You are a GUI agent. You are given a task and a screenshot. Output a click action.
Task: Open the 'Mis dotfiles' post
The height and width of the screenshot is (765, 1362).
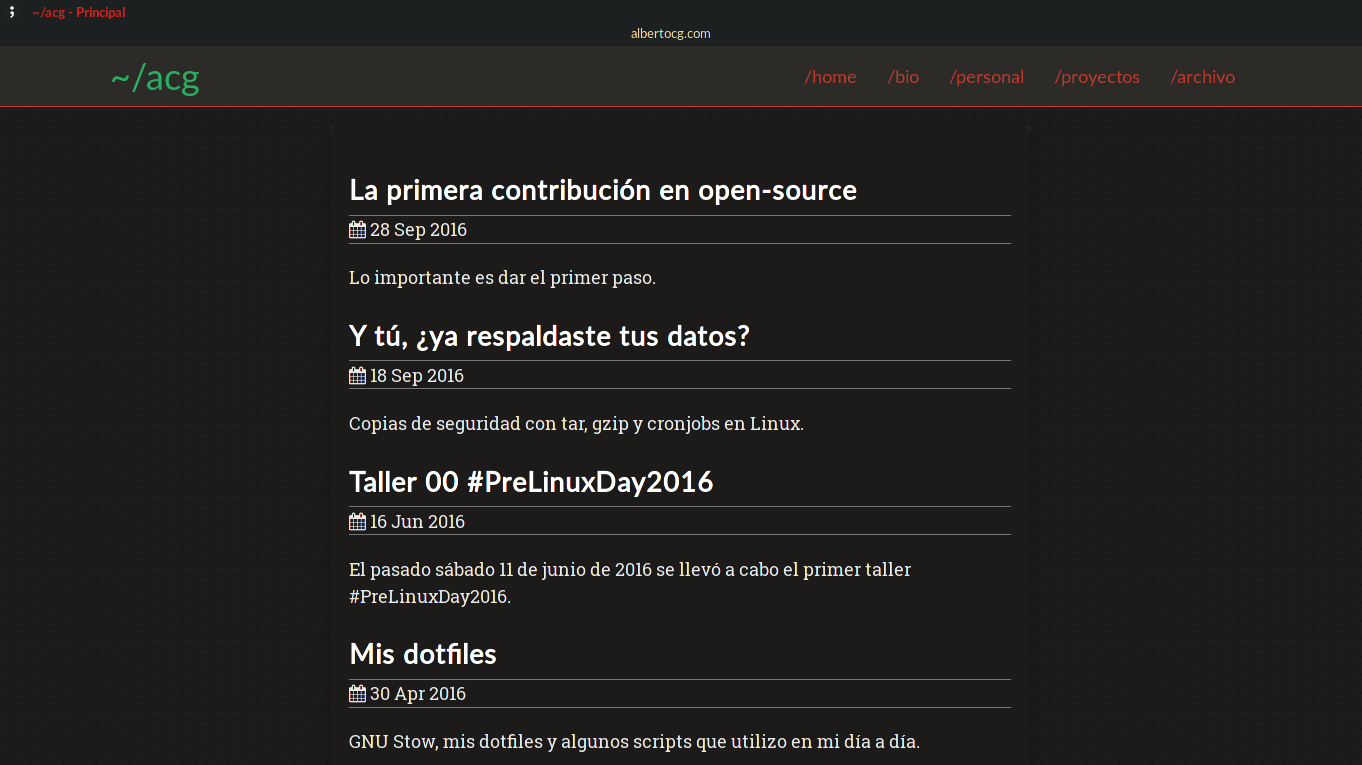423,654
